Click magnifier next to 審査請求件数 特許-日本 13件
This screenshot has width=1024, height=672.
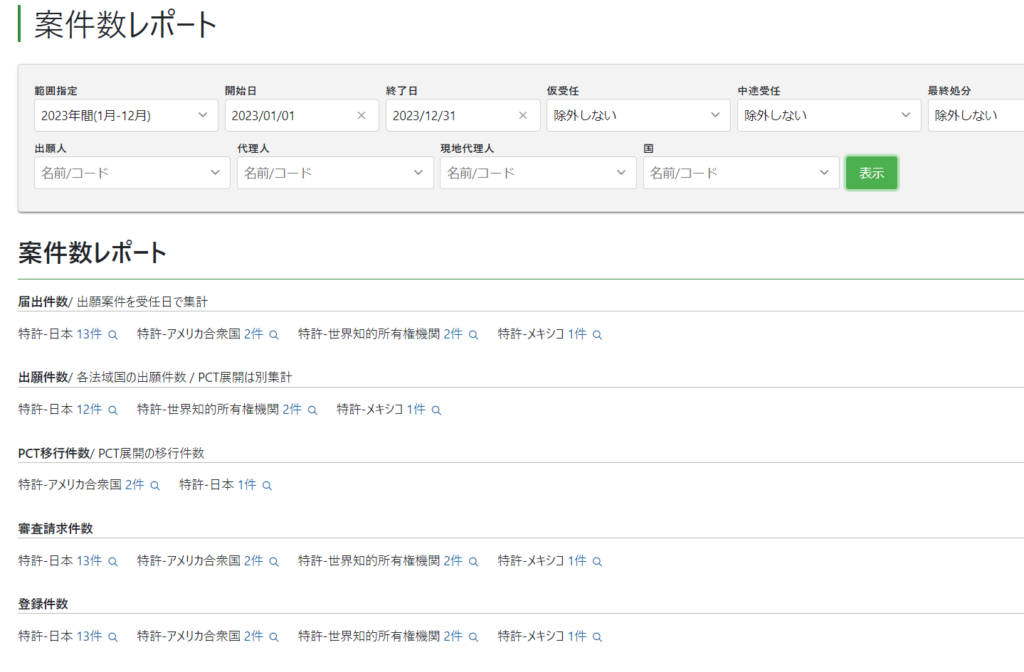[x=113, y=562]
